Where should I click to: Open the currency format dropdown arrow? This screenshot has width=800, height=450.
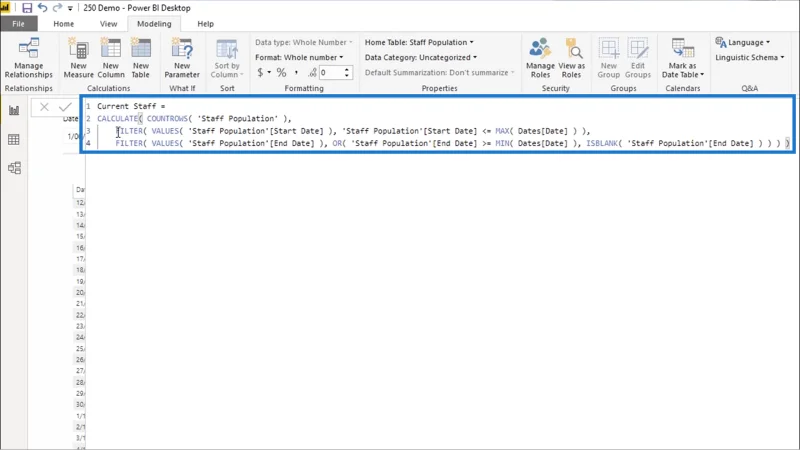tap(269, 72)
